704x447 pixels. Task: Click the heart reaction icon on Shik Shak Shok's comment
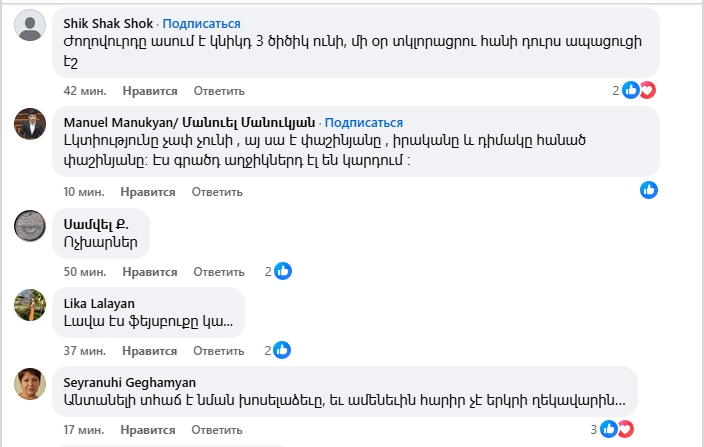click(647, 90)
